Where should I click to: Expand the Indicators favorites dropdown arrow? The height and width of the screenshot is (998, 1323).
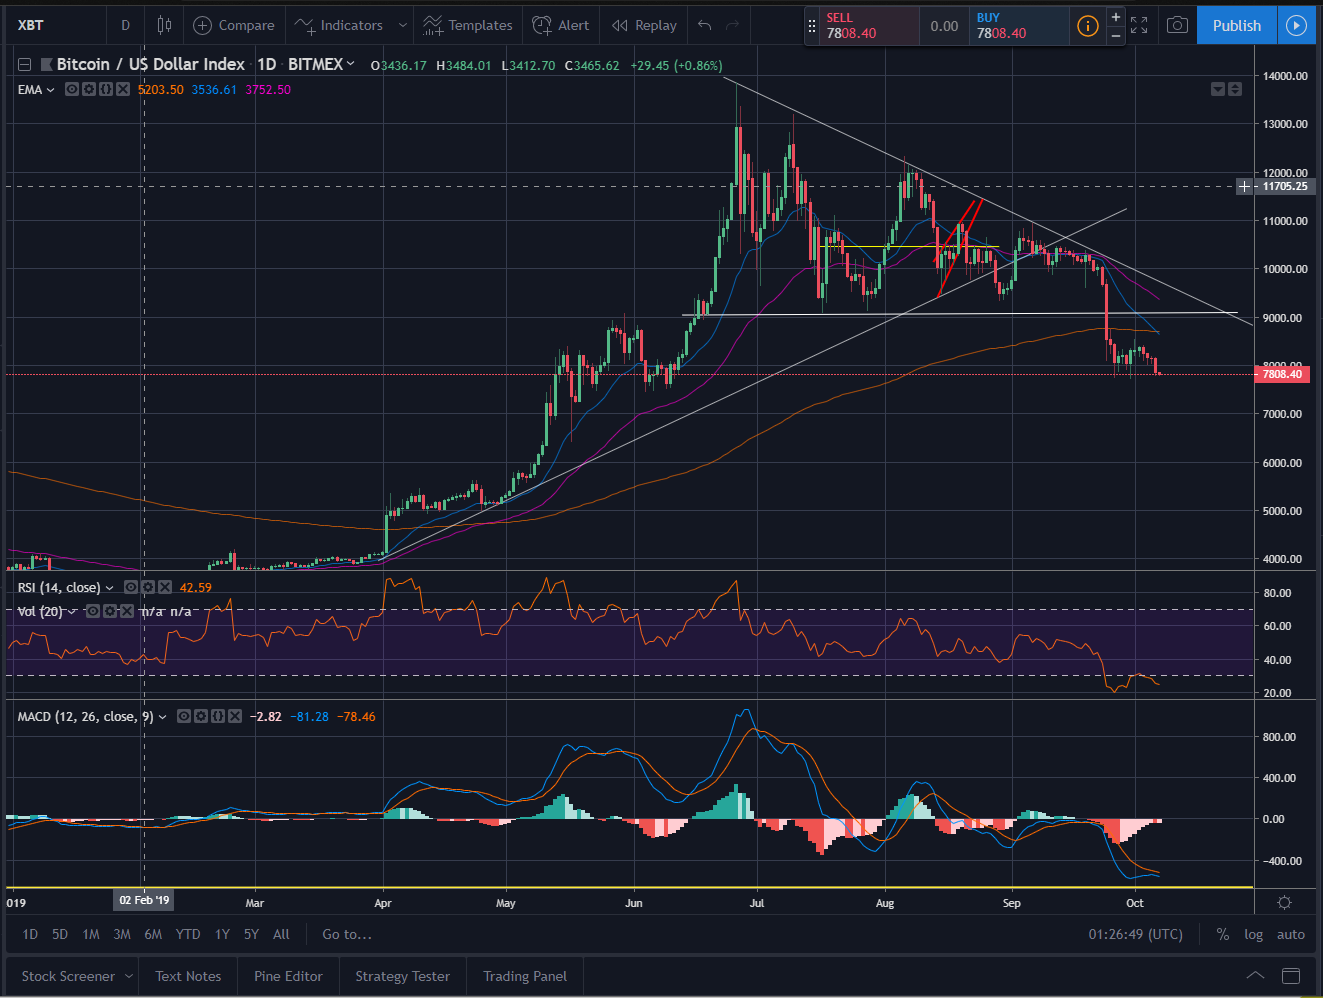(402, 25)
